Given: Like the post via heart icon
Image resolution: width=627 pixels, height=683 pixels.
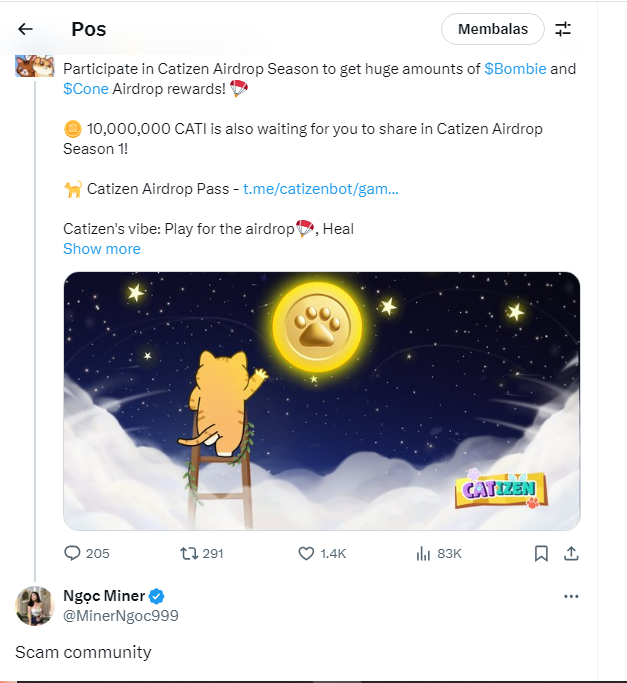Looking at the screenshot, I should pos(307,553).
